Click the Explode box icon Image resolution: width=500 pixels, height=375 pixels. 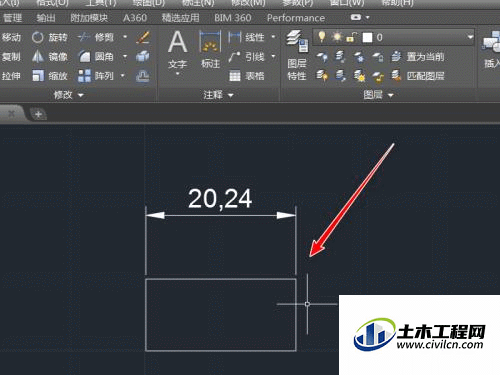[143, 57]
